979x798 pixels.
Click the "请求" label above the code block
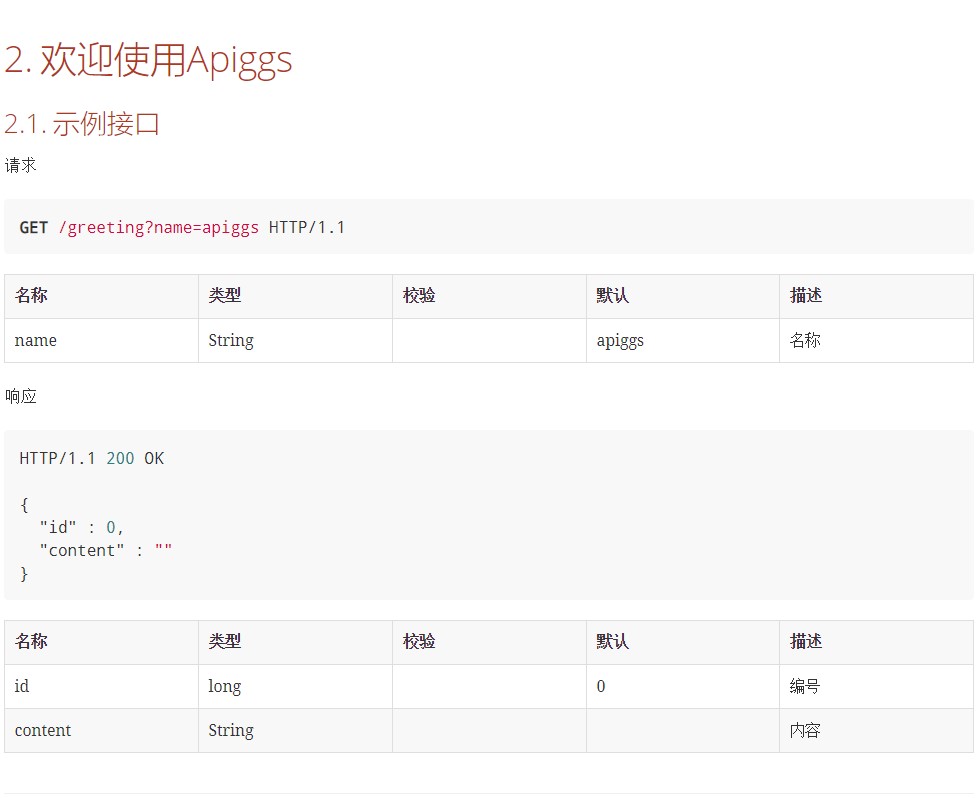[x=21, y=164]
